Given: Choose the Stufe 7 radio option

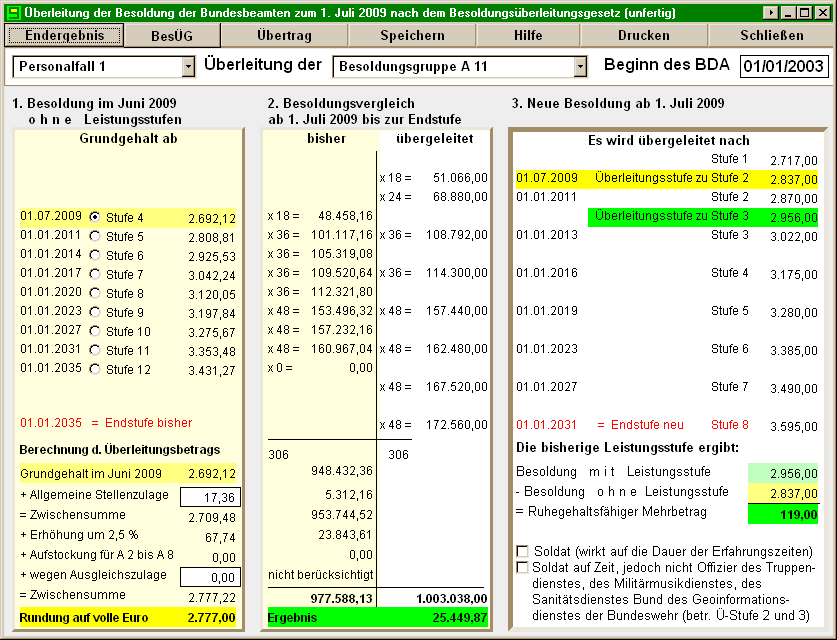Looking at the screenshot, I should tap(95, 274).
